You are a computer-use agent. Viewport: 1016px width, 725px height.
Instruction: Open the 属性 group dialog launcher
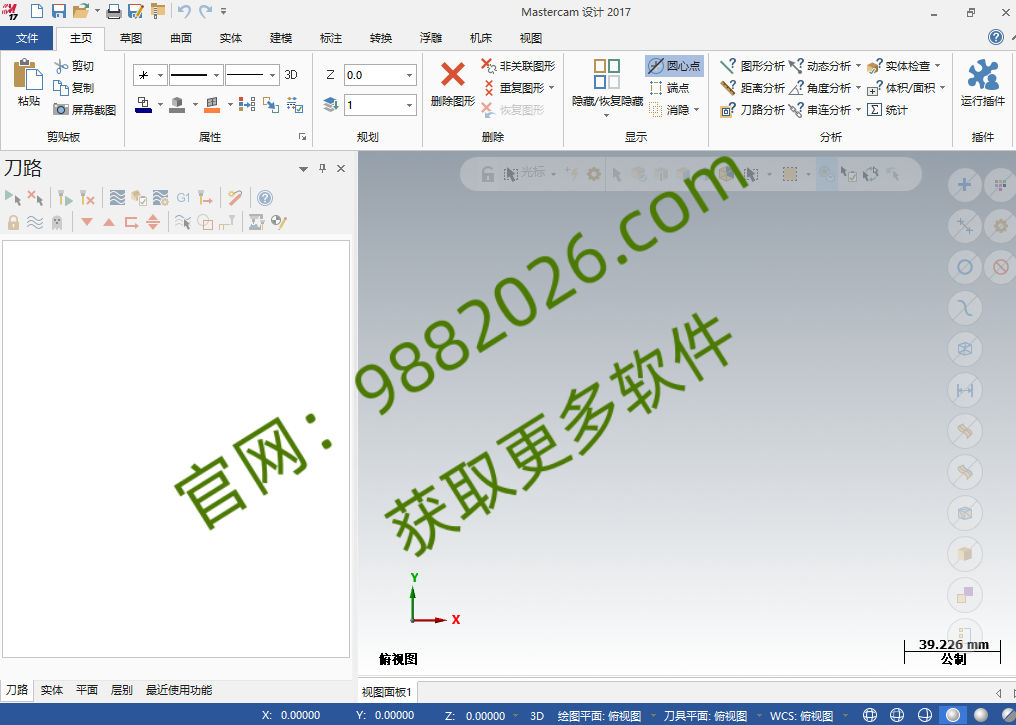click(302, 137)
